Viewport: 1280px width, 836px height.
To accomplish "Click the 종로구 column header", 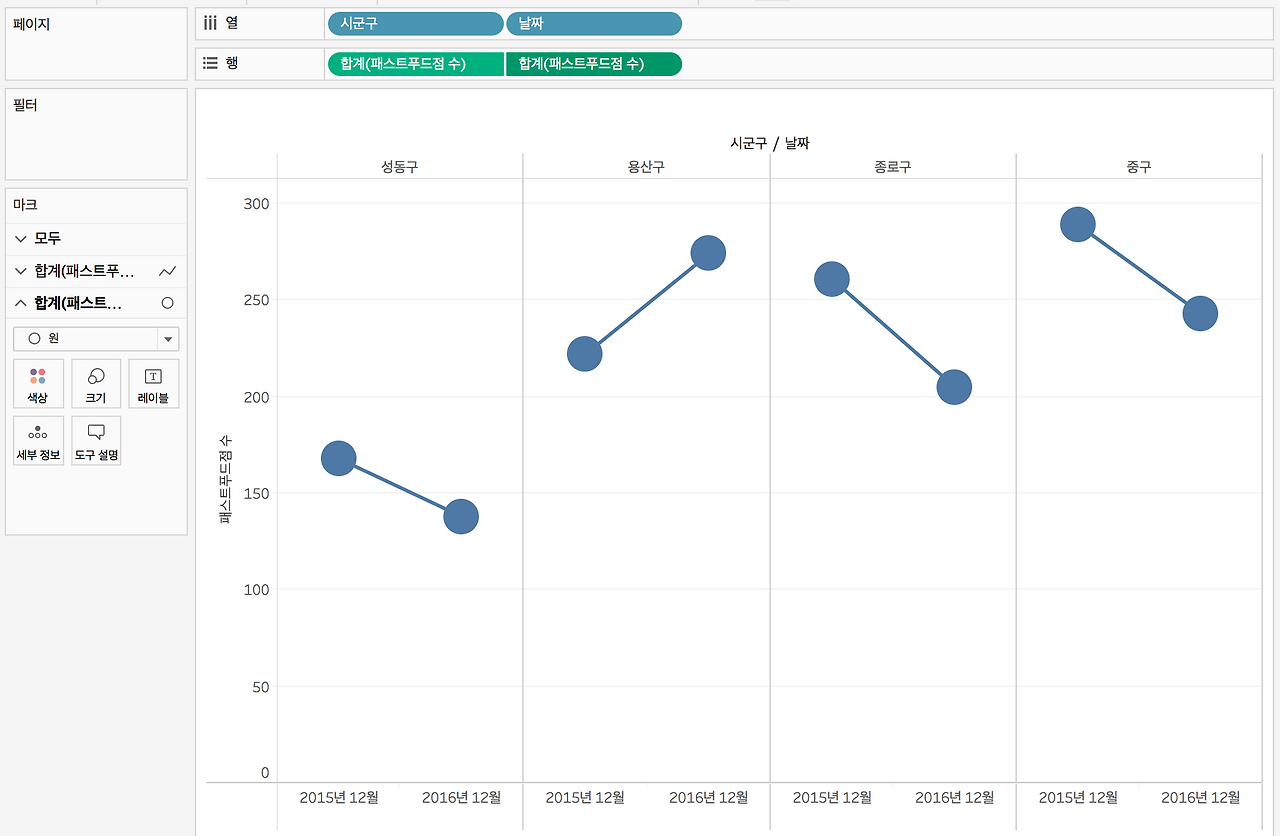I will (x=892, y=167).
